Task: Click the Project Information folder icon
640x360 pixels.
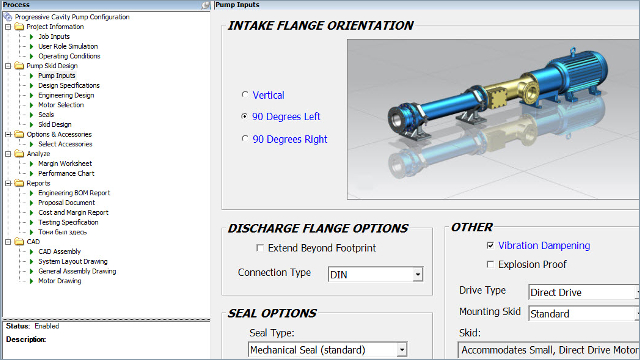Action: (x=19, y=27)
